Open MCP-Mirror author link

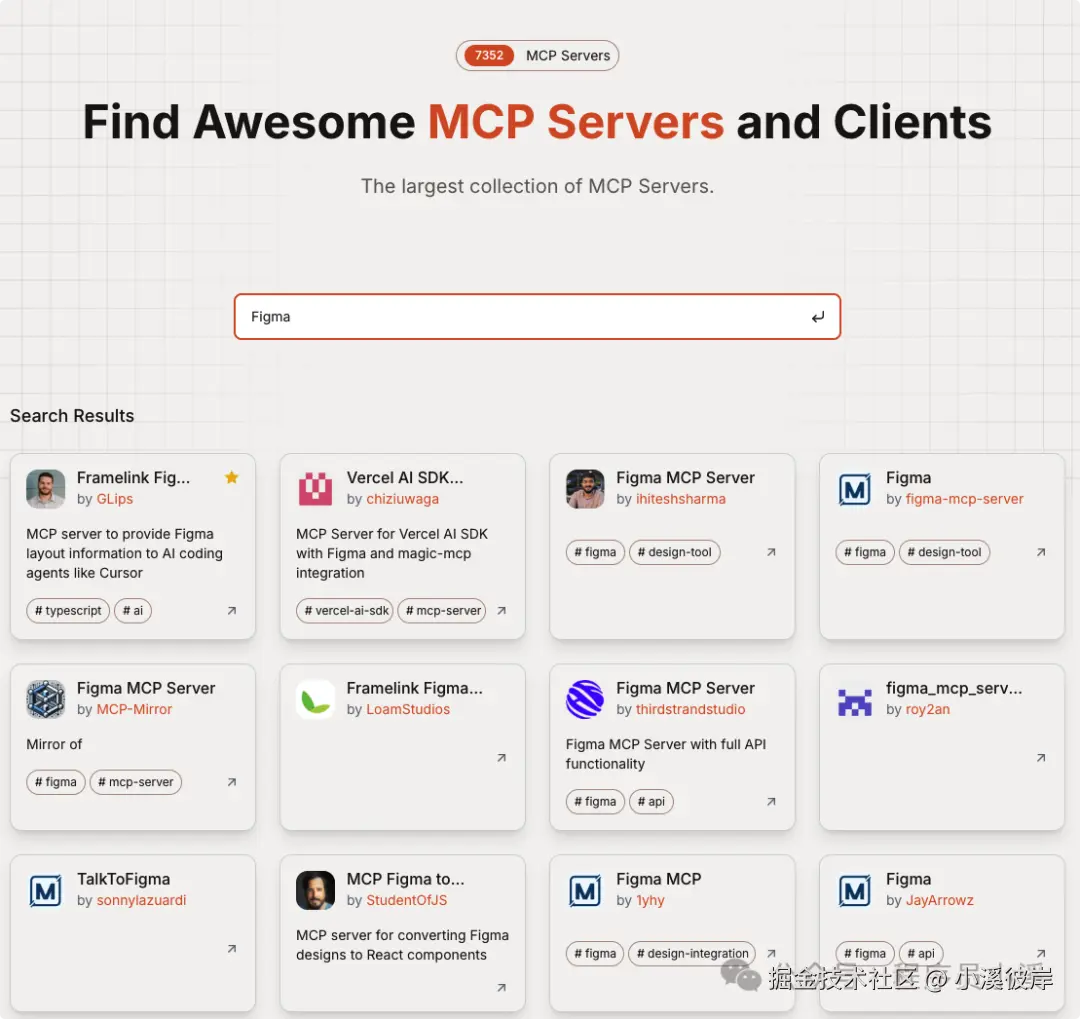[x=134, y=709]
